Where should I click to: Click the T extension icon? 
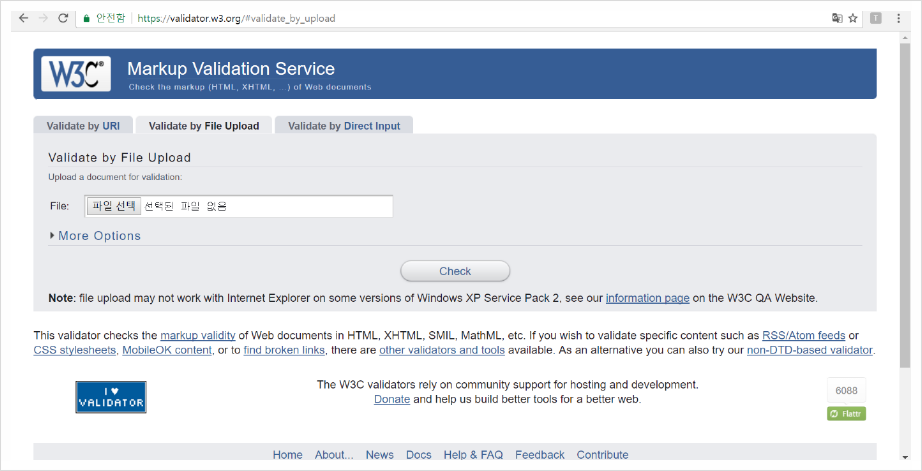point(876,18)
